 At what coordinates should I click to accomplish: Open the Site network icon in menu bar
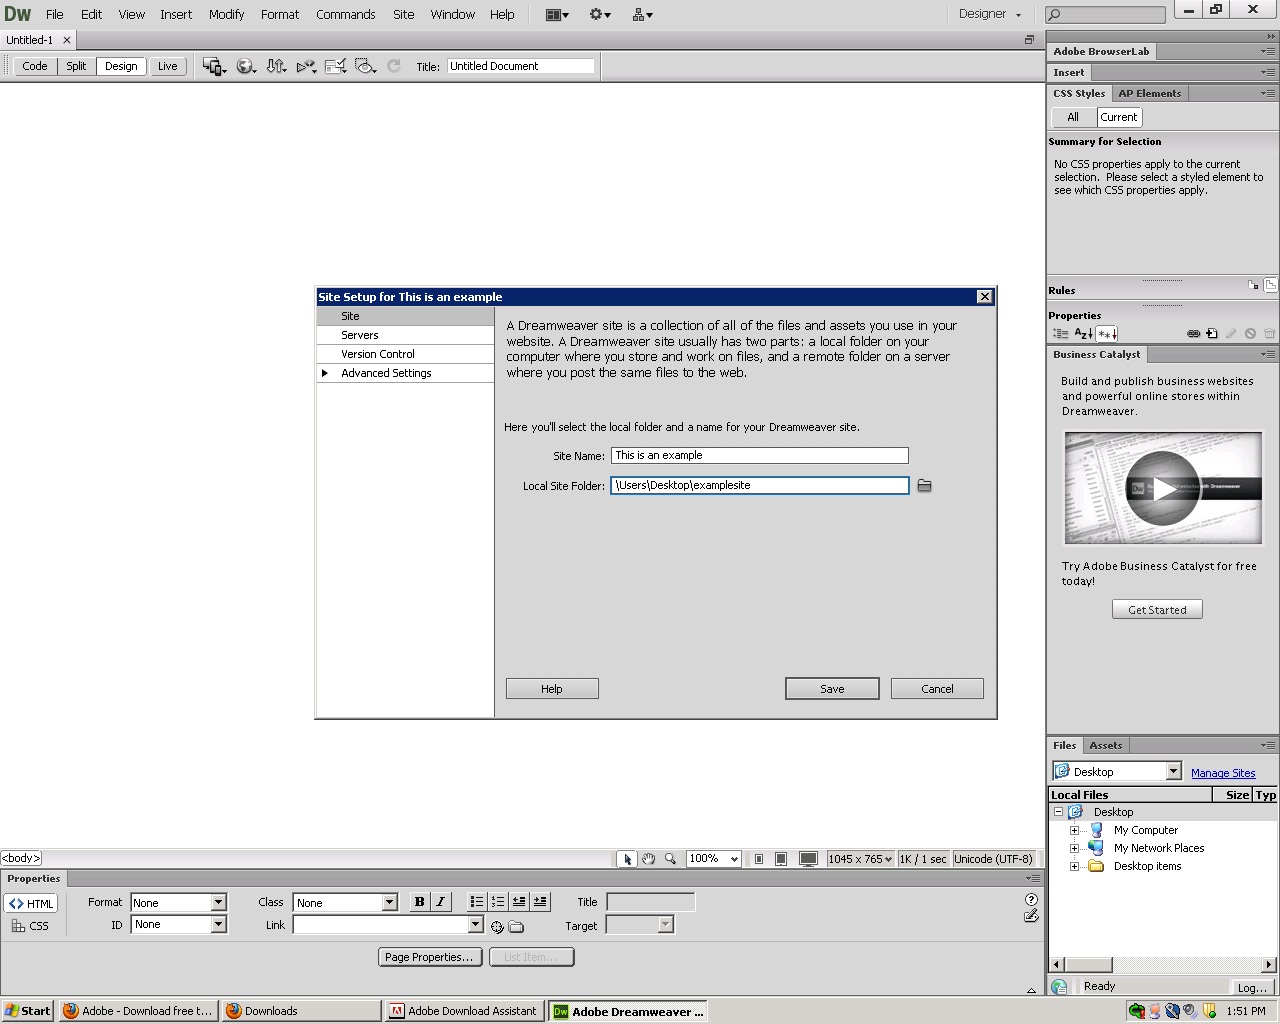[642, 14]
